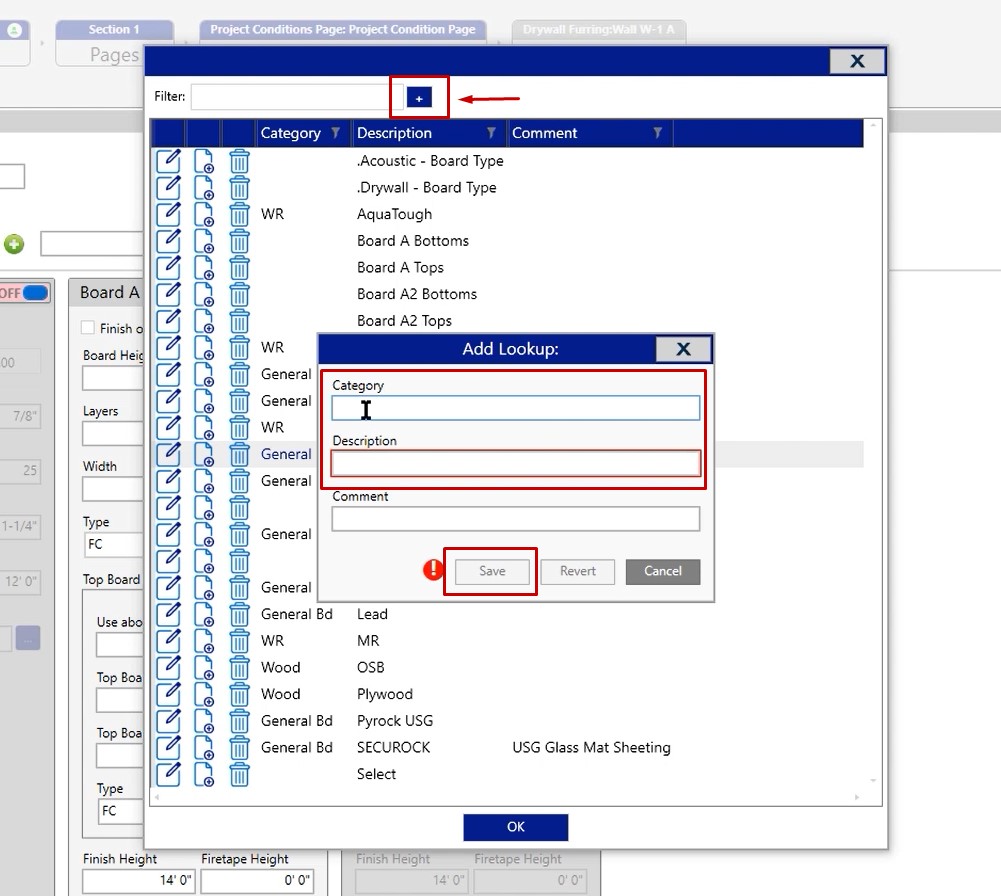The height and width of the screenshot is (896, 1001).
Task: Click the OK button at bottom
Action: click(x=515, y=827)
